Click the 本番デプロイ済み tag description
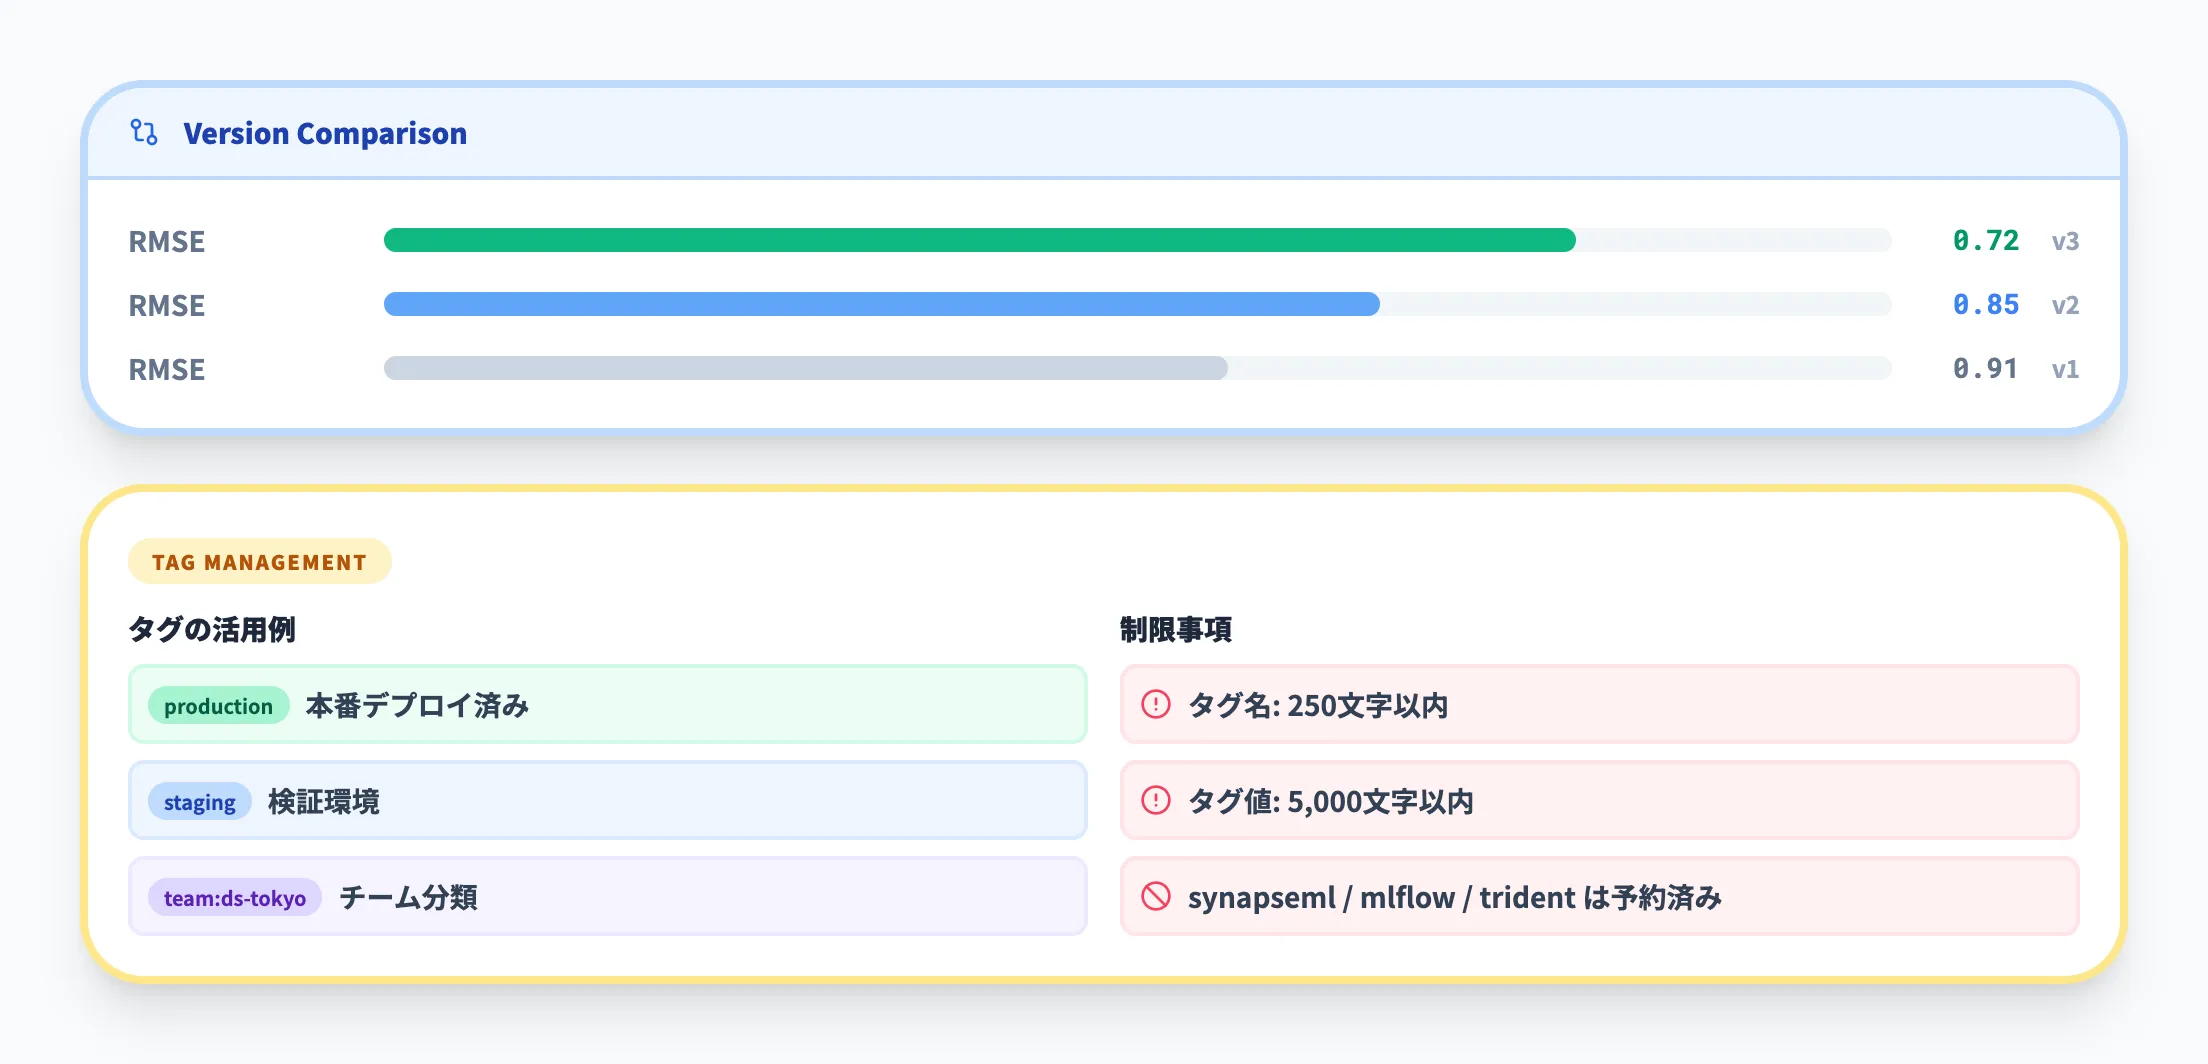Viewport: 2208px width, 1064px height. point(417,706)
